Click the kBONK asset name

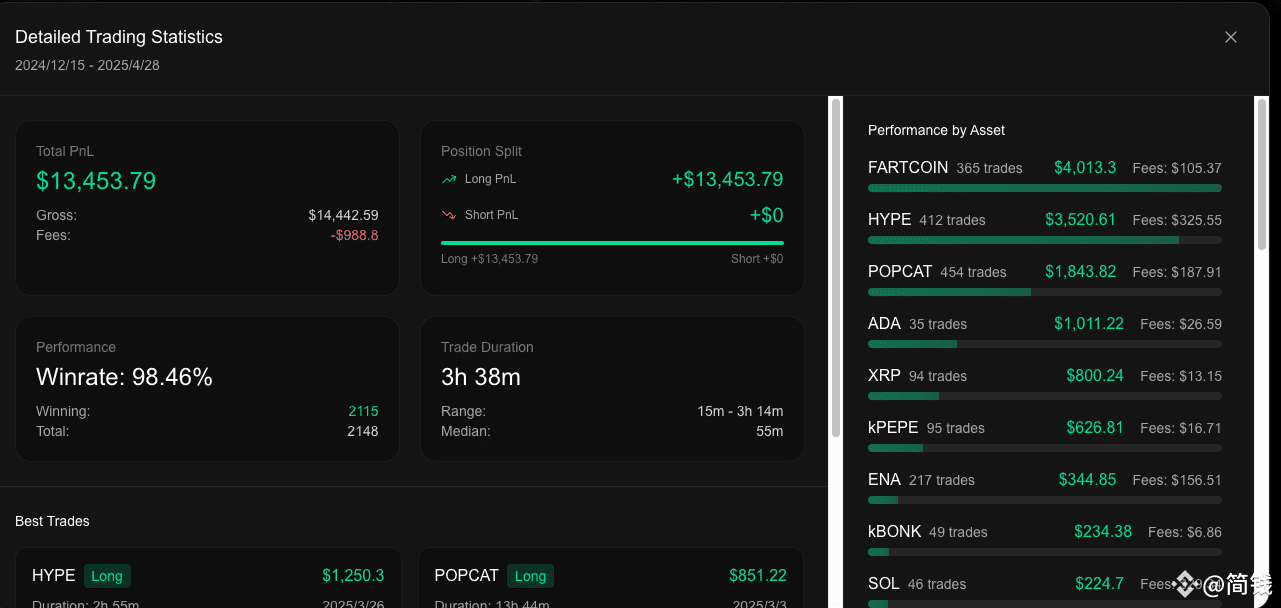[x=894, y=532]
